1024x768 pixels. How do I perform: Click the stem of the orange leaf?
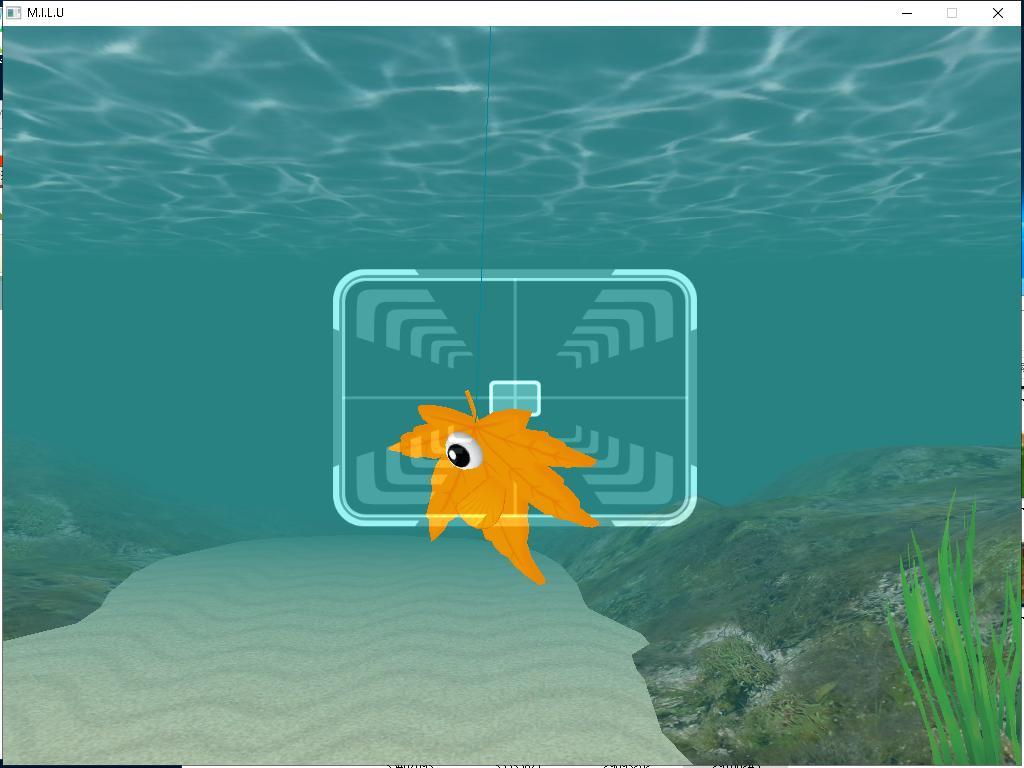(470, 403)
